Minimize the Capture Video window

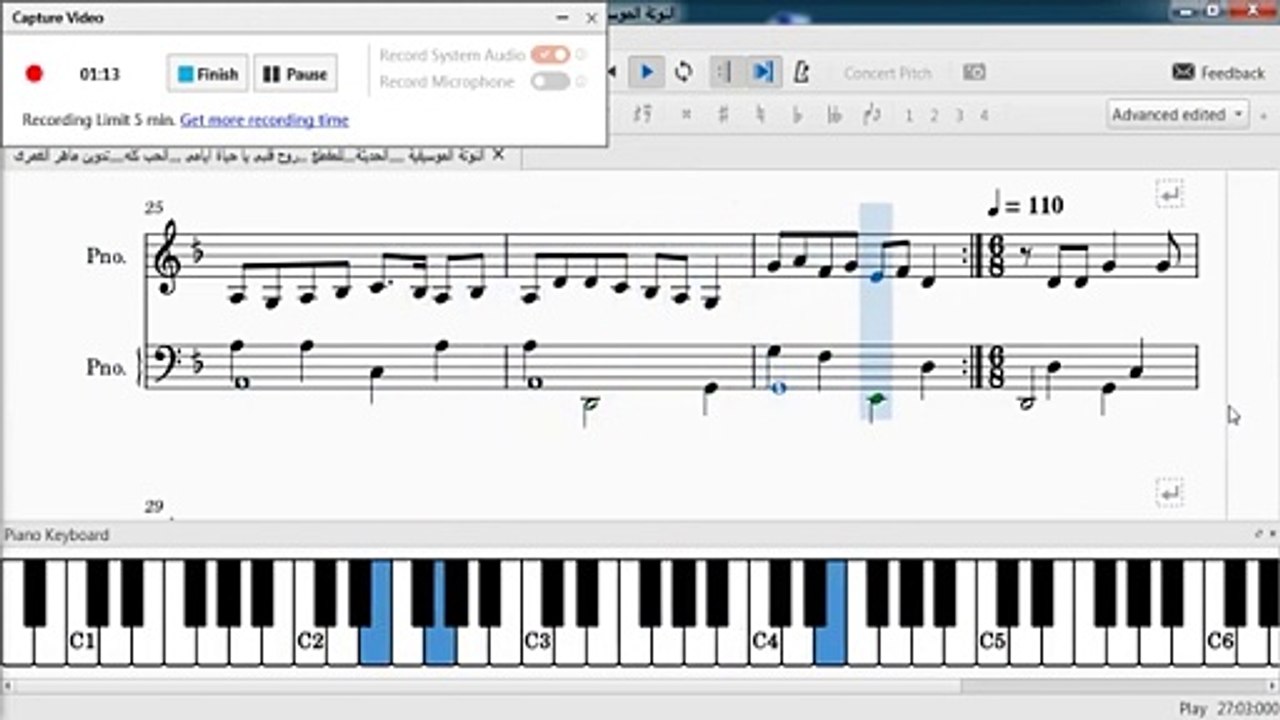pos(563,18)
